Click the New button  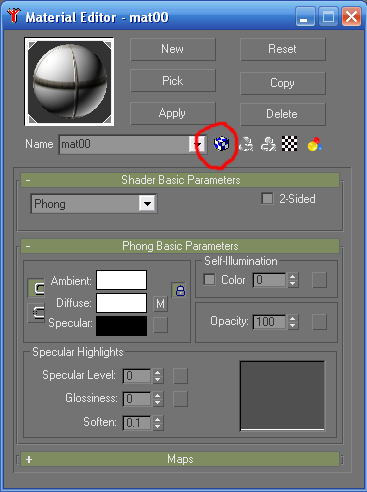[173, 49]
